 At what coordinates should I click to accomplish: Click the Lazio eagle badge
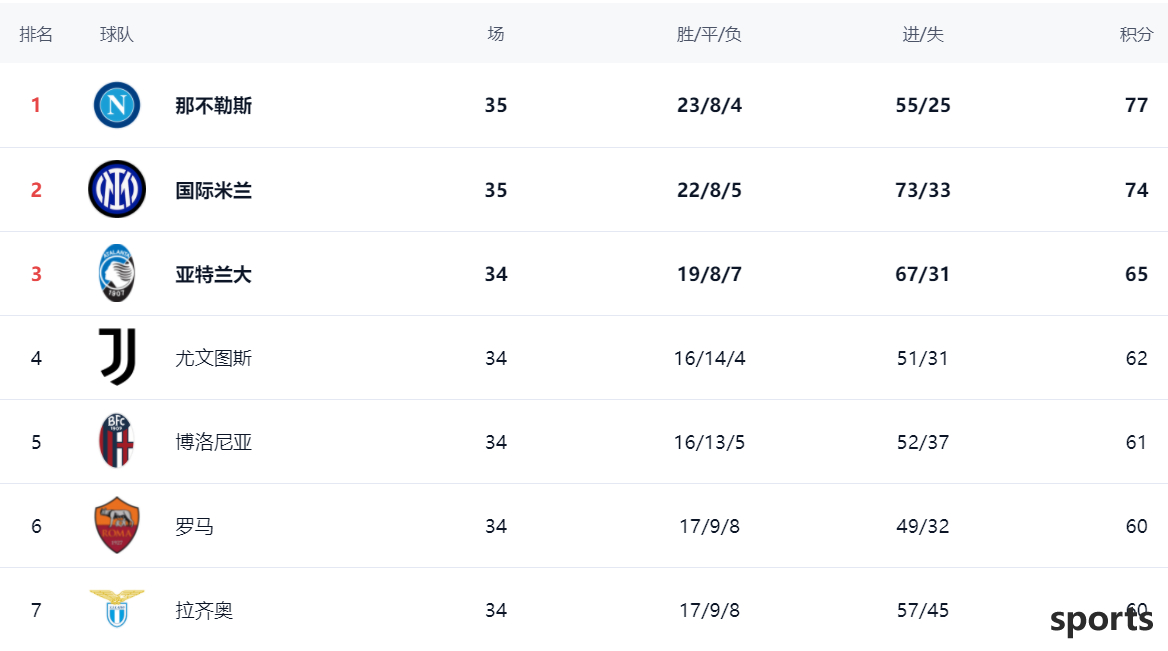click(117, 609)
